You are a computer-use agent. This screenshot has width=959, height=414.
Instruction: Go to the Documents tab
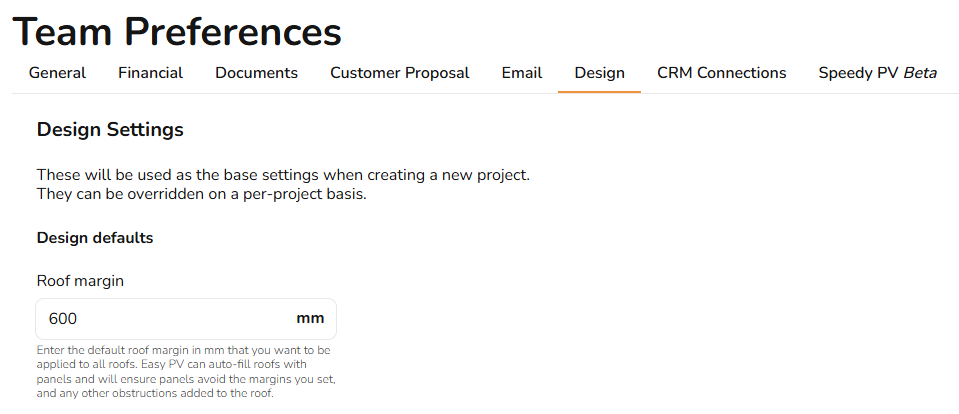tap(256, 73)
